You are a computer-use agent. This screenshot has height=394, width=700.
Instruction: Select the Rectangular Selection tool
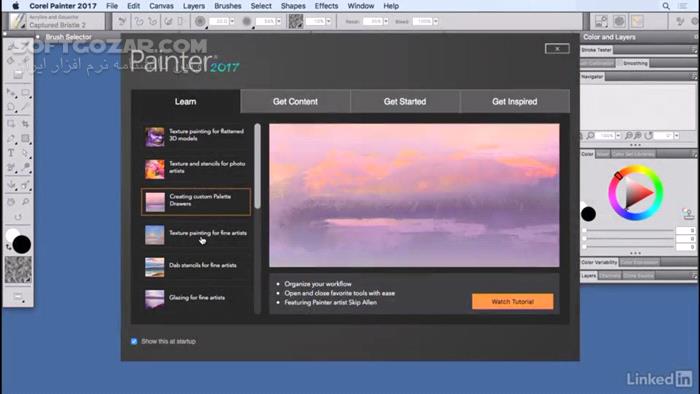(x=25, y=93)
